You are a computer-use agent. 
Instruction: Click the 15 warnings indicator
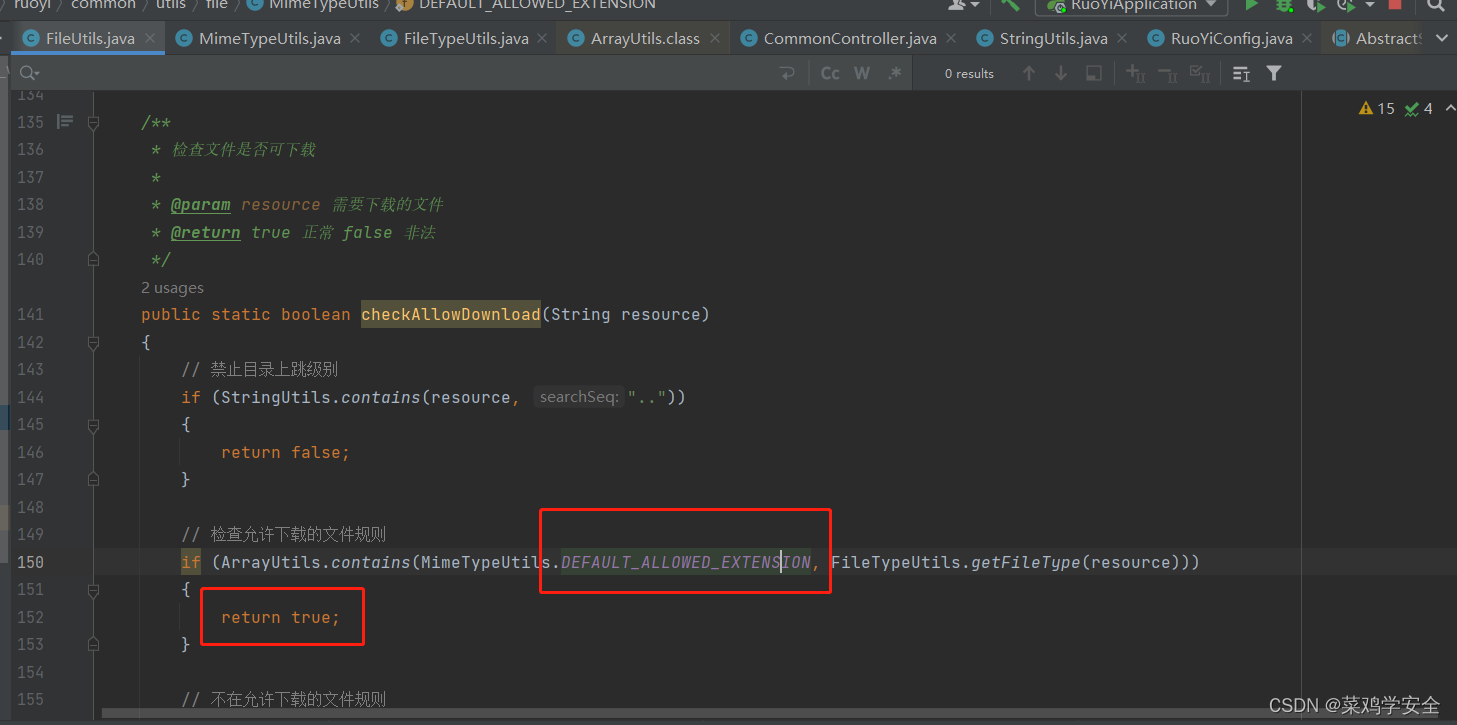coord(1377,108)
